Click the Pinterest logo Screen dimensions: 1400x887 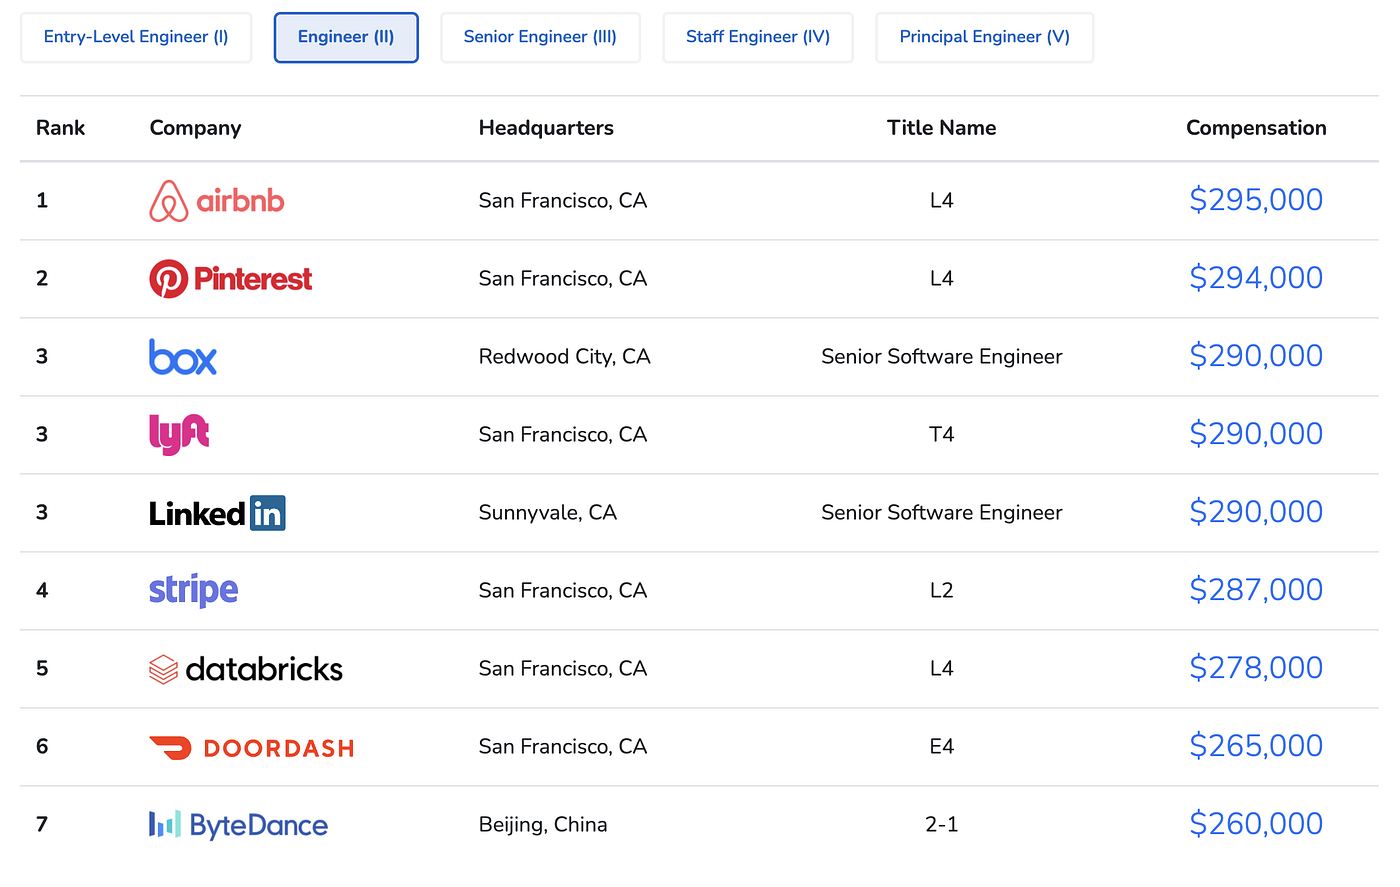tap(231, 279)
